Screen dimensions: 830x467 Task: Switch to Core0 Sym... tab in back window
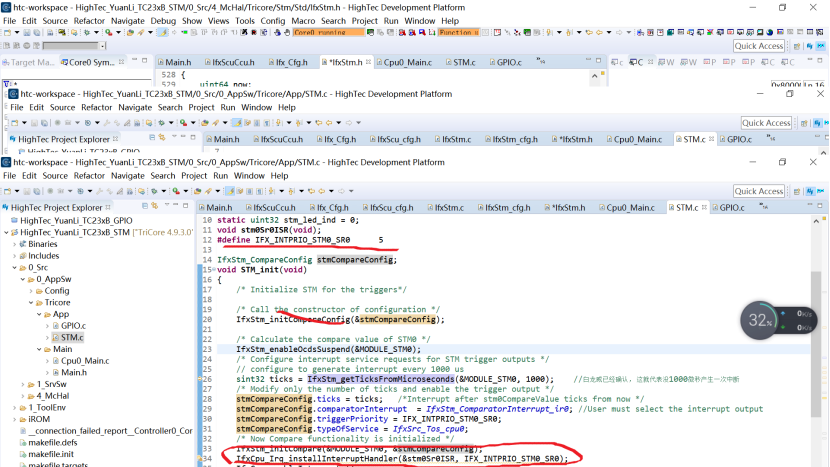coord(91,62)
